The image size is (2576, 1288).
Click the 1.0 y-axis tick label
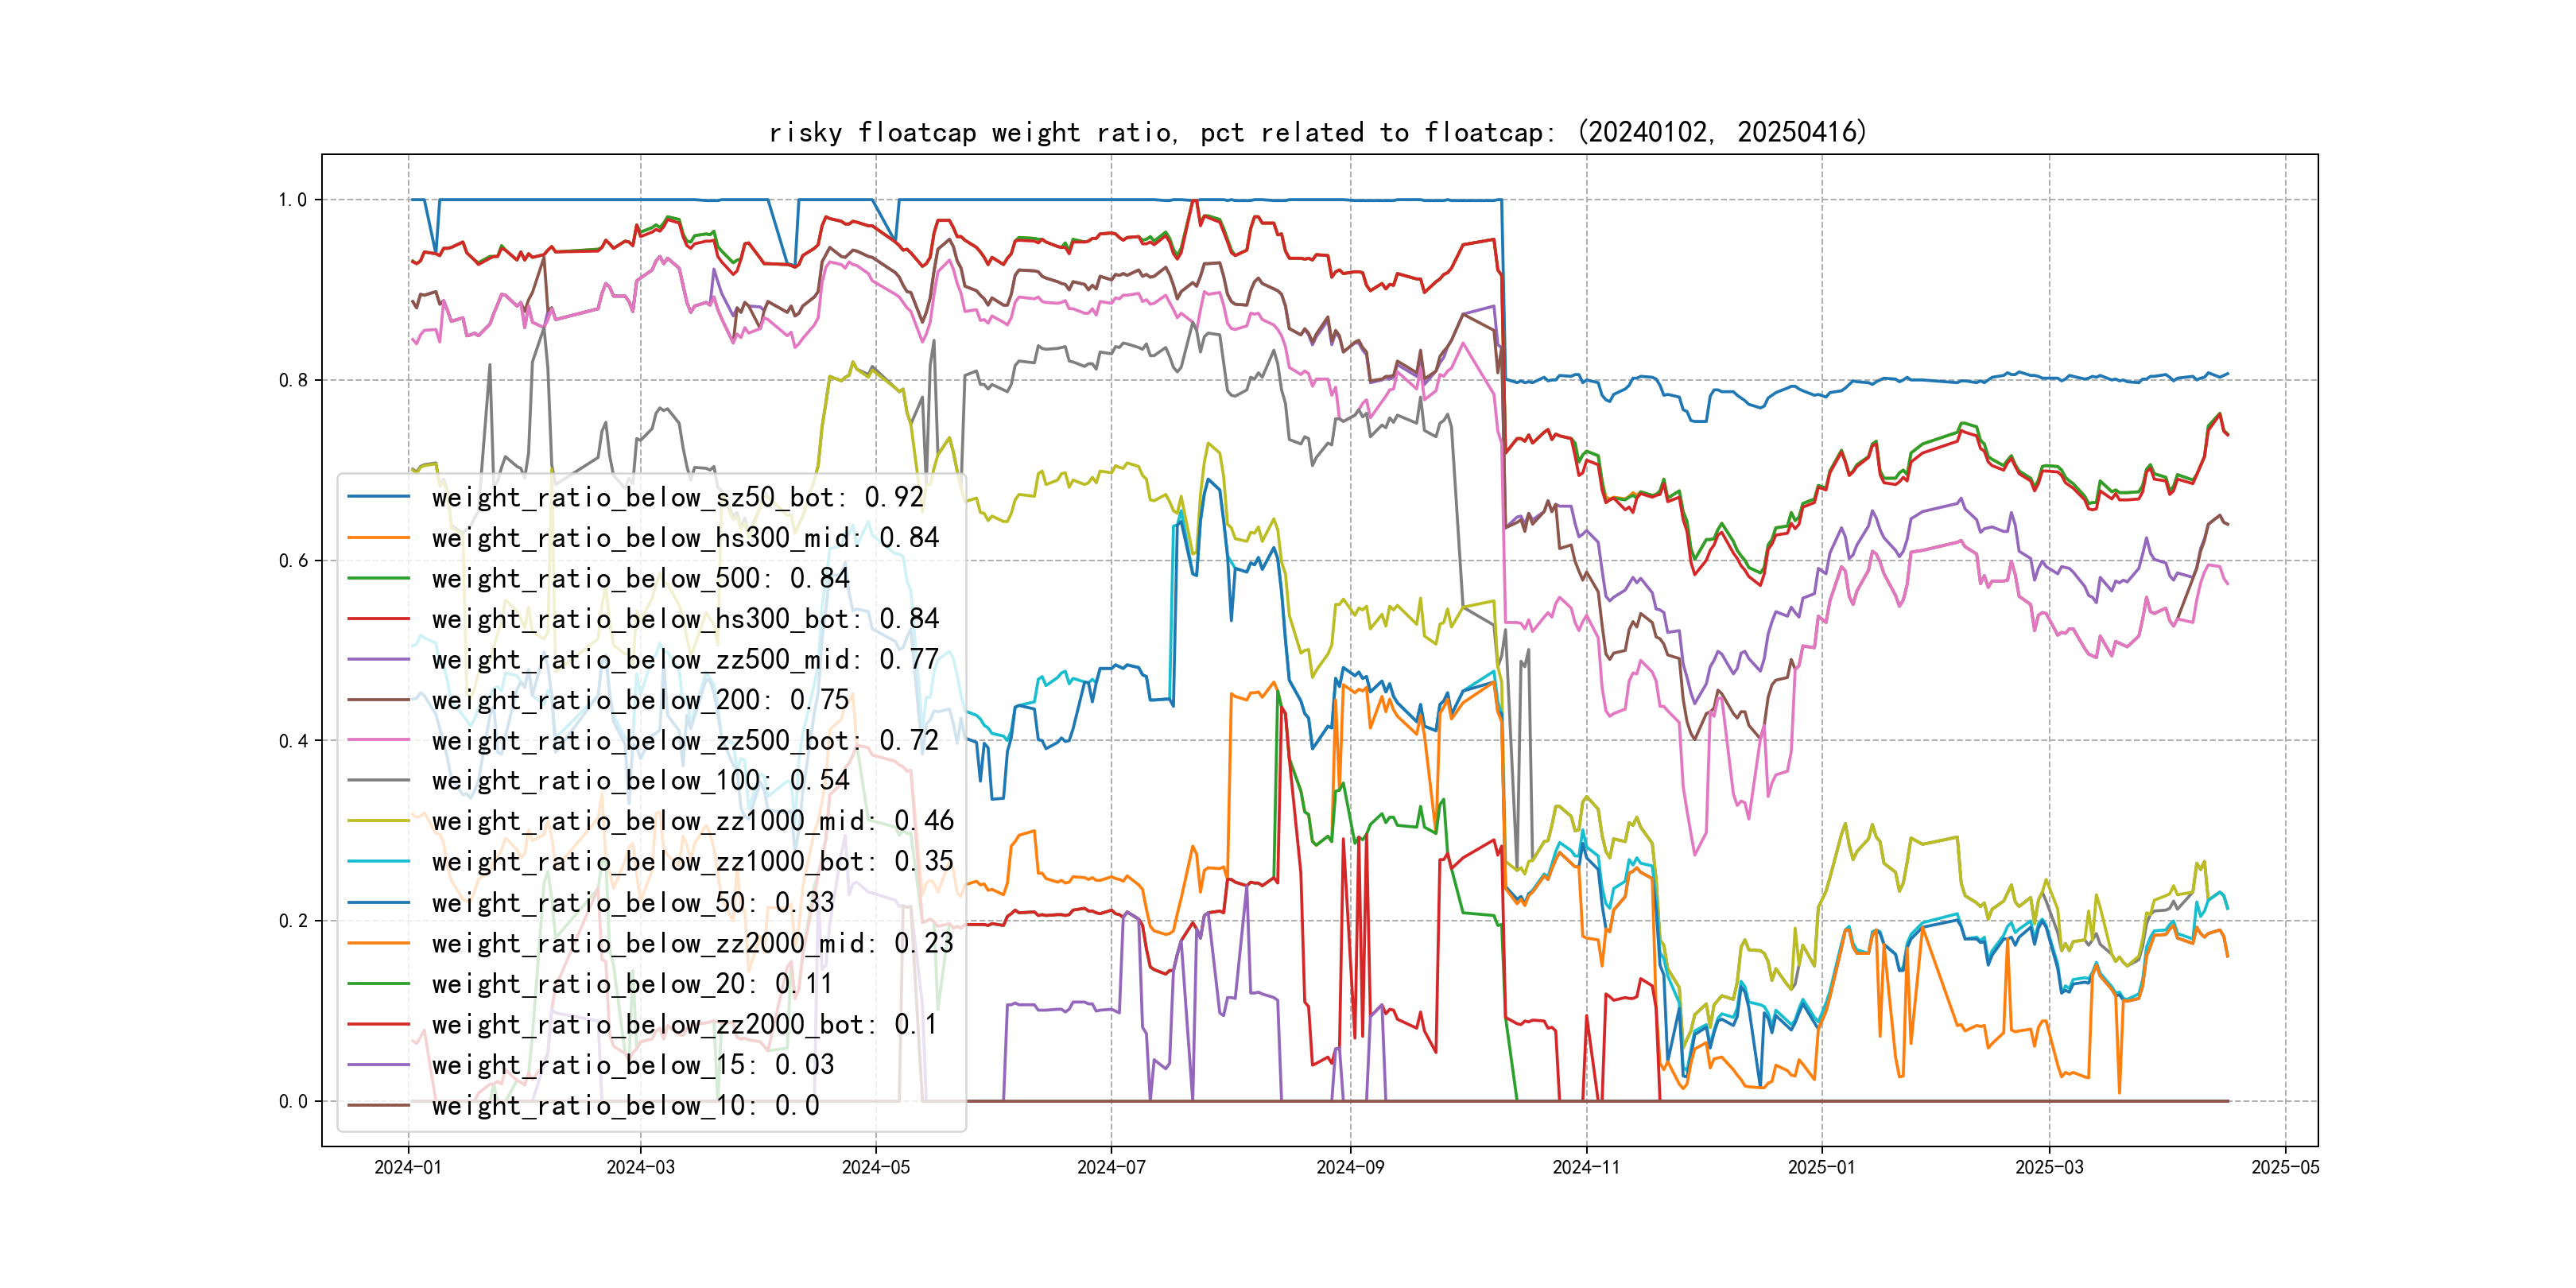click(292, 200)
